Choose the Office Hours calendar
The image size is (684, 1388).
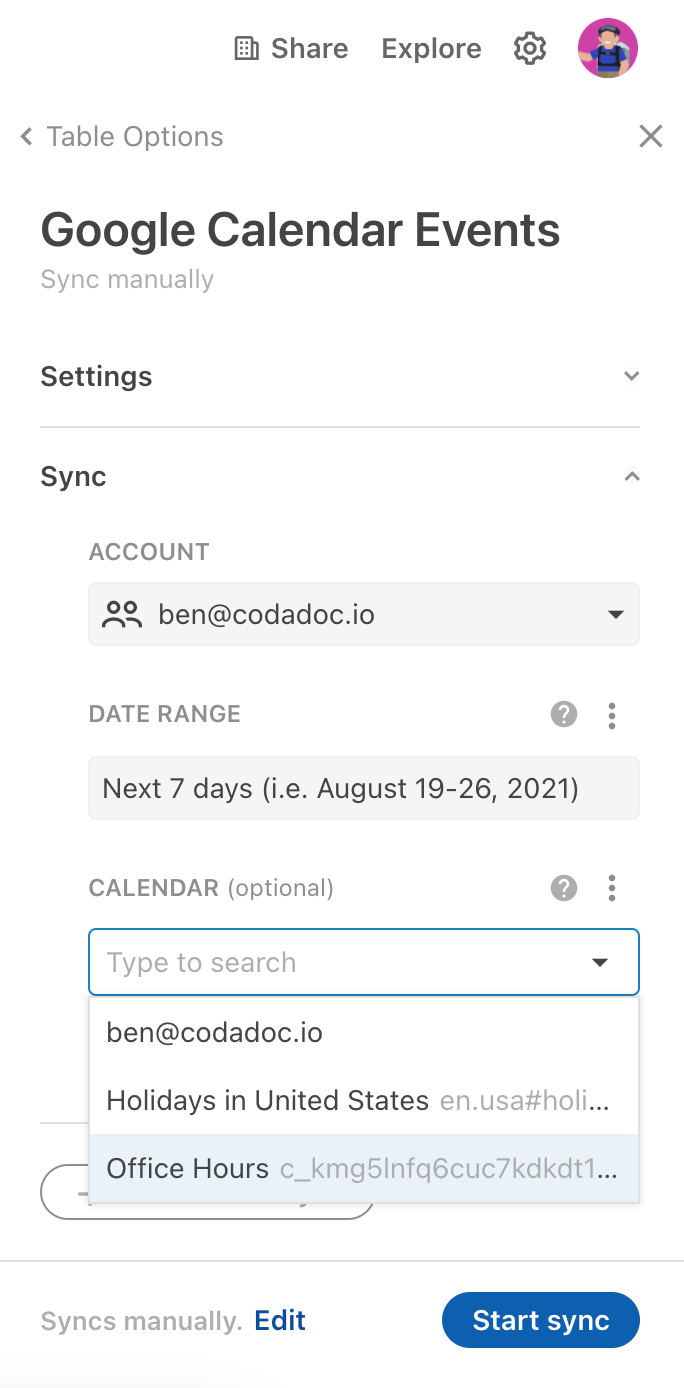point(364,1168)
